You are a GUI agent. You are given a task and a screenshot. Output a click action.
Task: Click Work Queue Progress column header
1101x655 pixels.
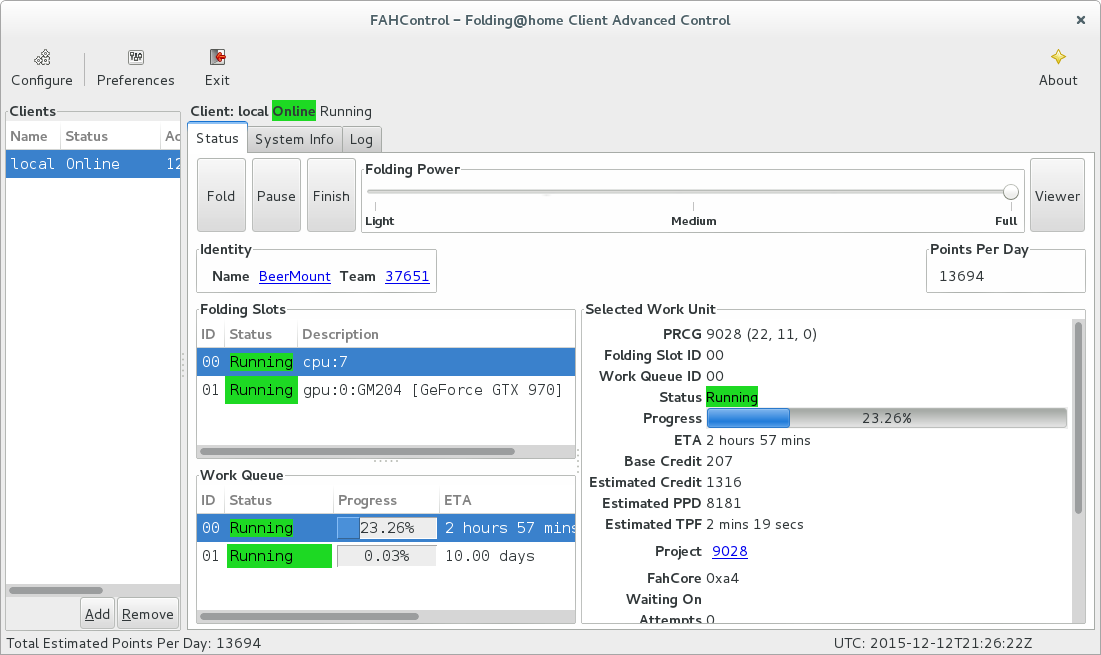(385, 500)
